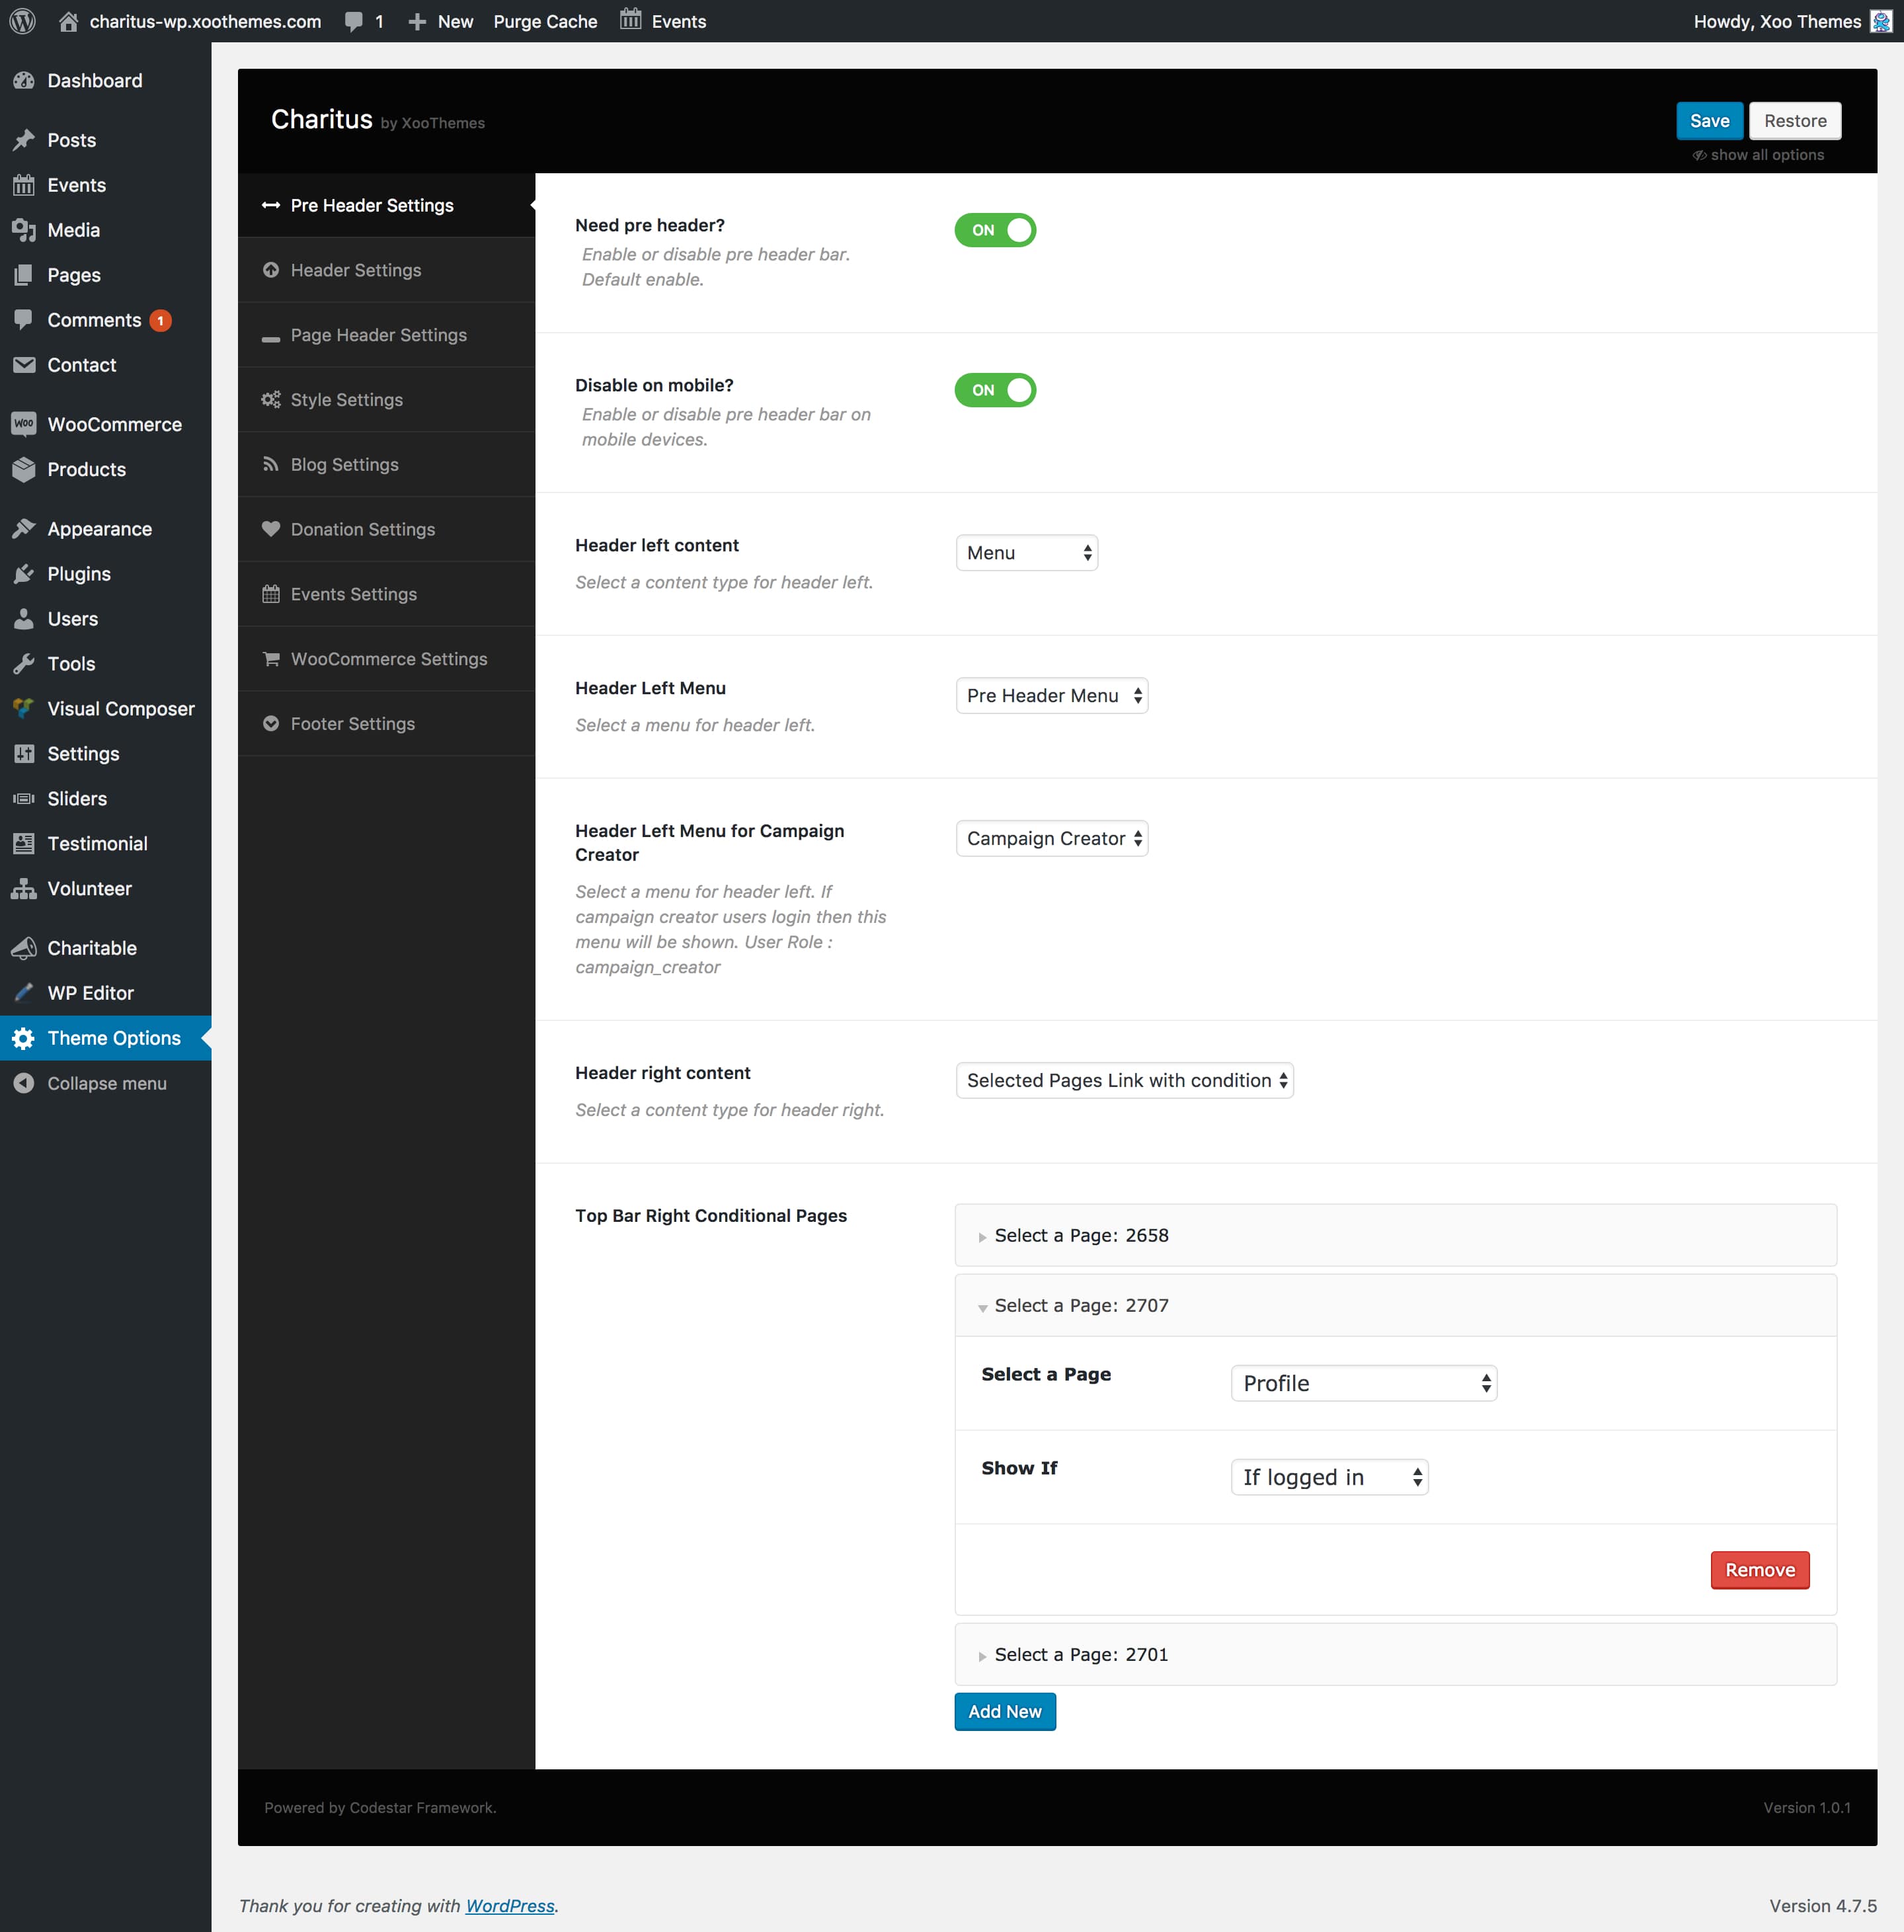Click user avatar next to Howdy

[1880, 21]
